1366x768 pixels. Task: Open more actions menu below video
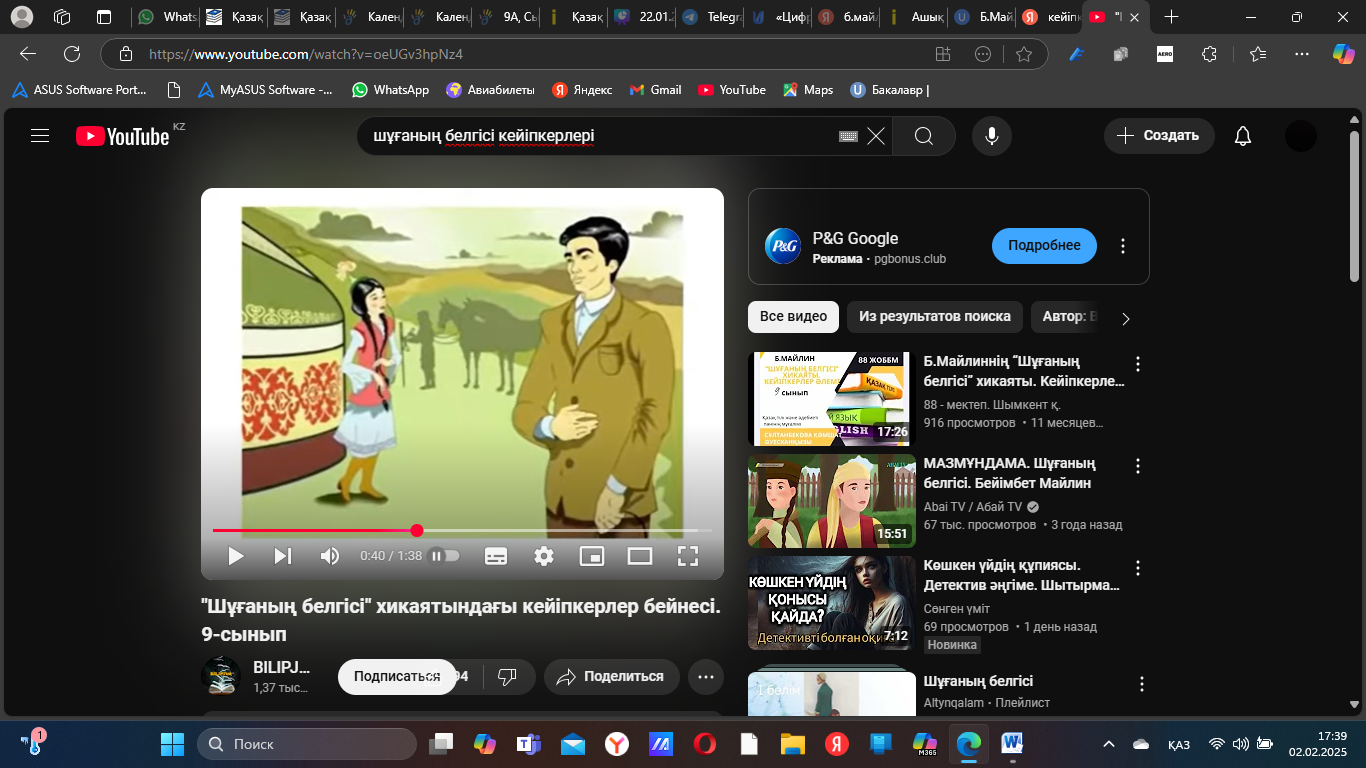tap(706, 677)
